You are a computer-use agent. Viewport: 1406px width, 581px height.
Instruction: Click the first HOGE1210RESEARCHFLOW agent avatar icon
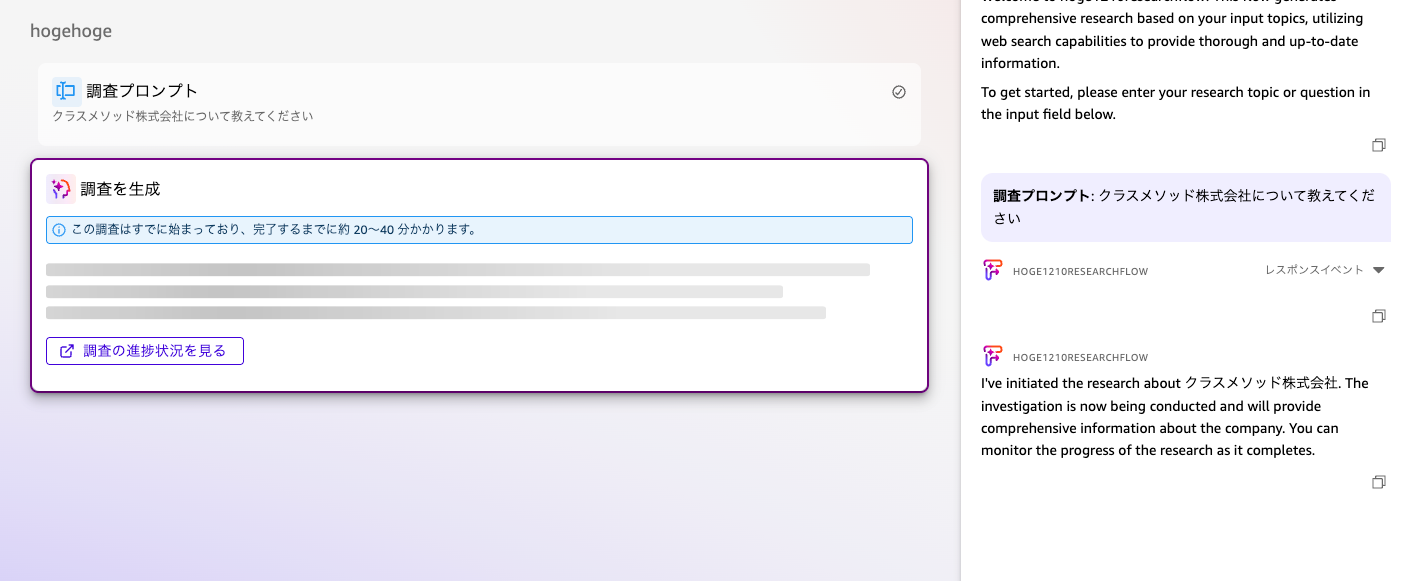click(992, 269)
